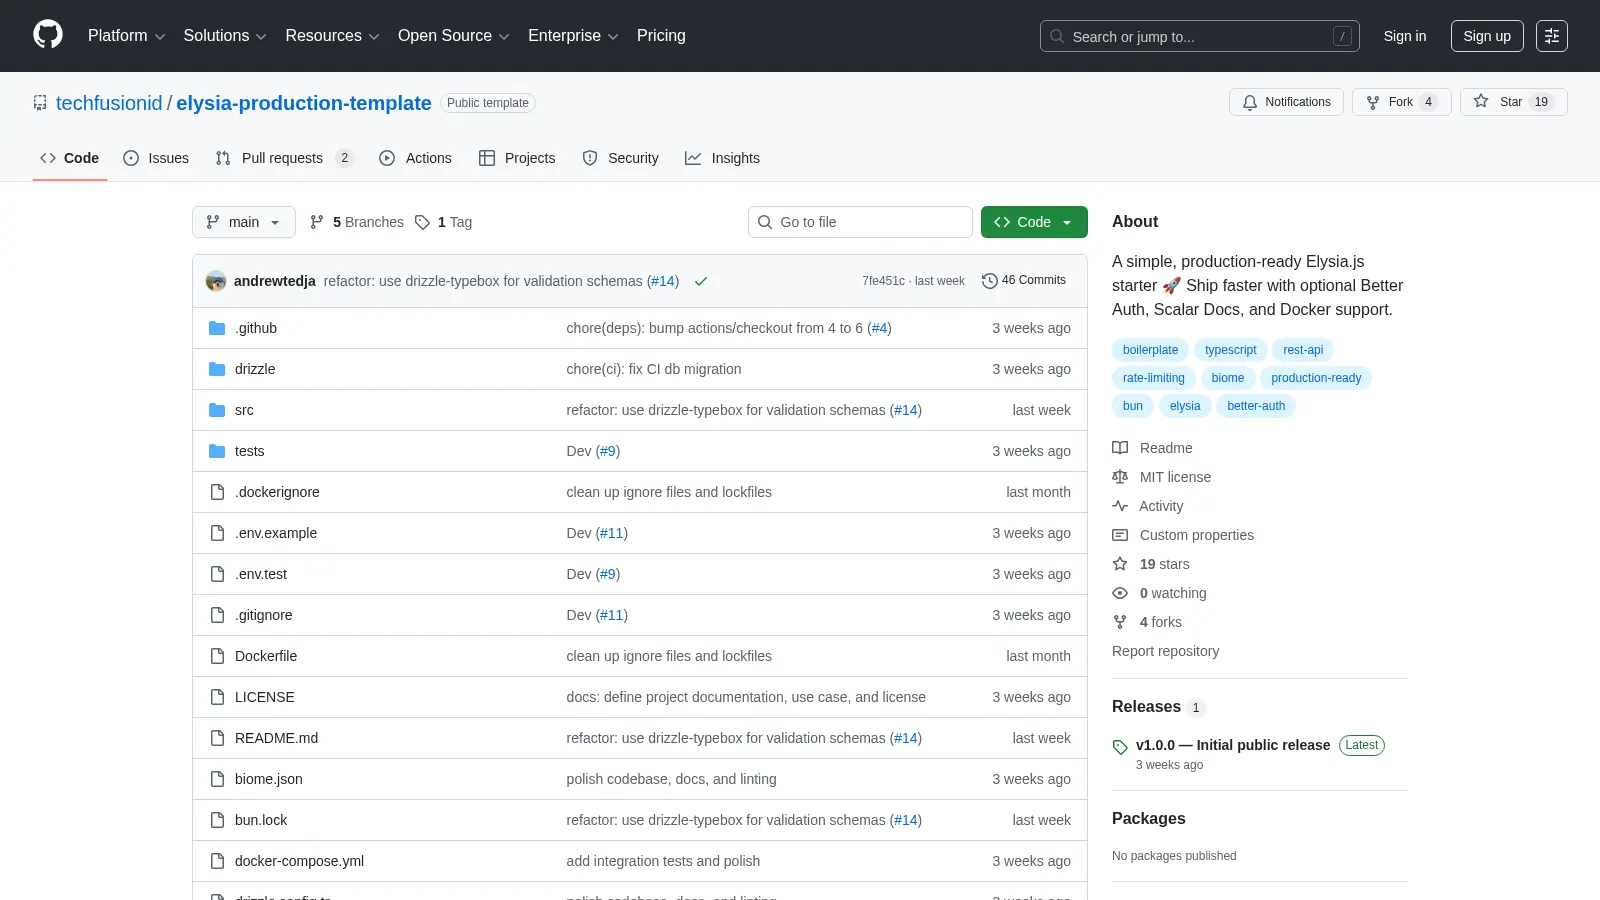
Task: Switch to the Actions tab
Action: [416, 158]
